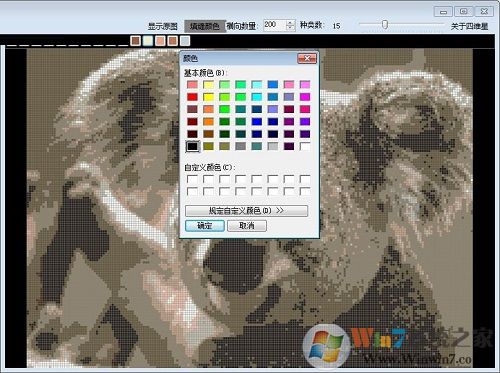Select the first empty custom color slot
The height and width of the screenshot is (373, 500).
(x=192, y=179)
